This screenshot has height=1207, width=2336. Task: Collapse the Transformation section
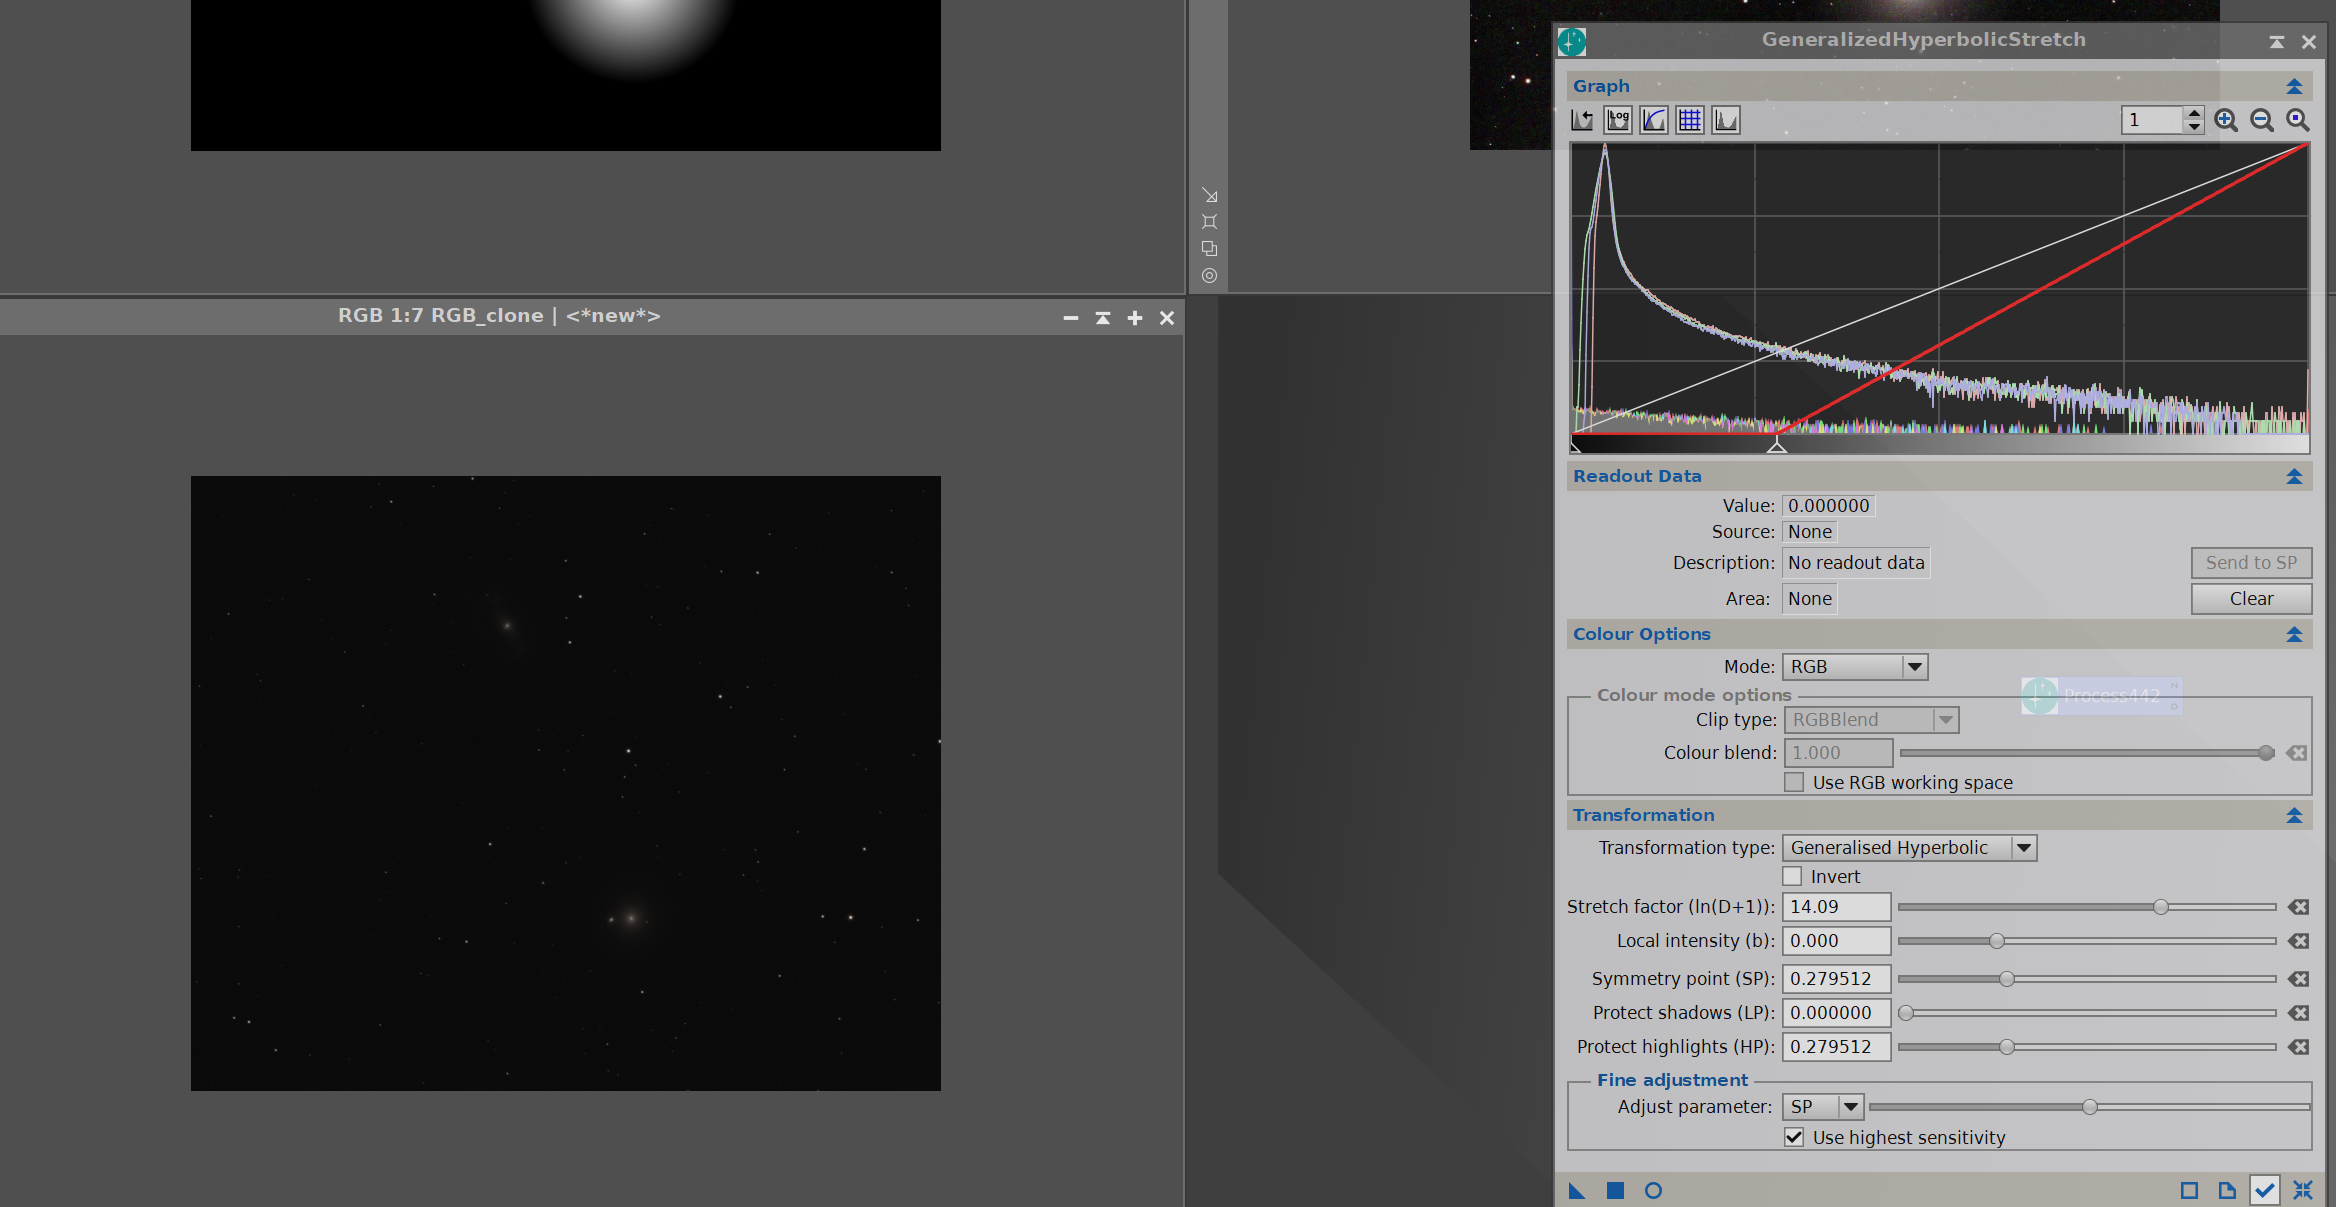click(x=2294, y=815)
